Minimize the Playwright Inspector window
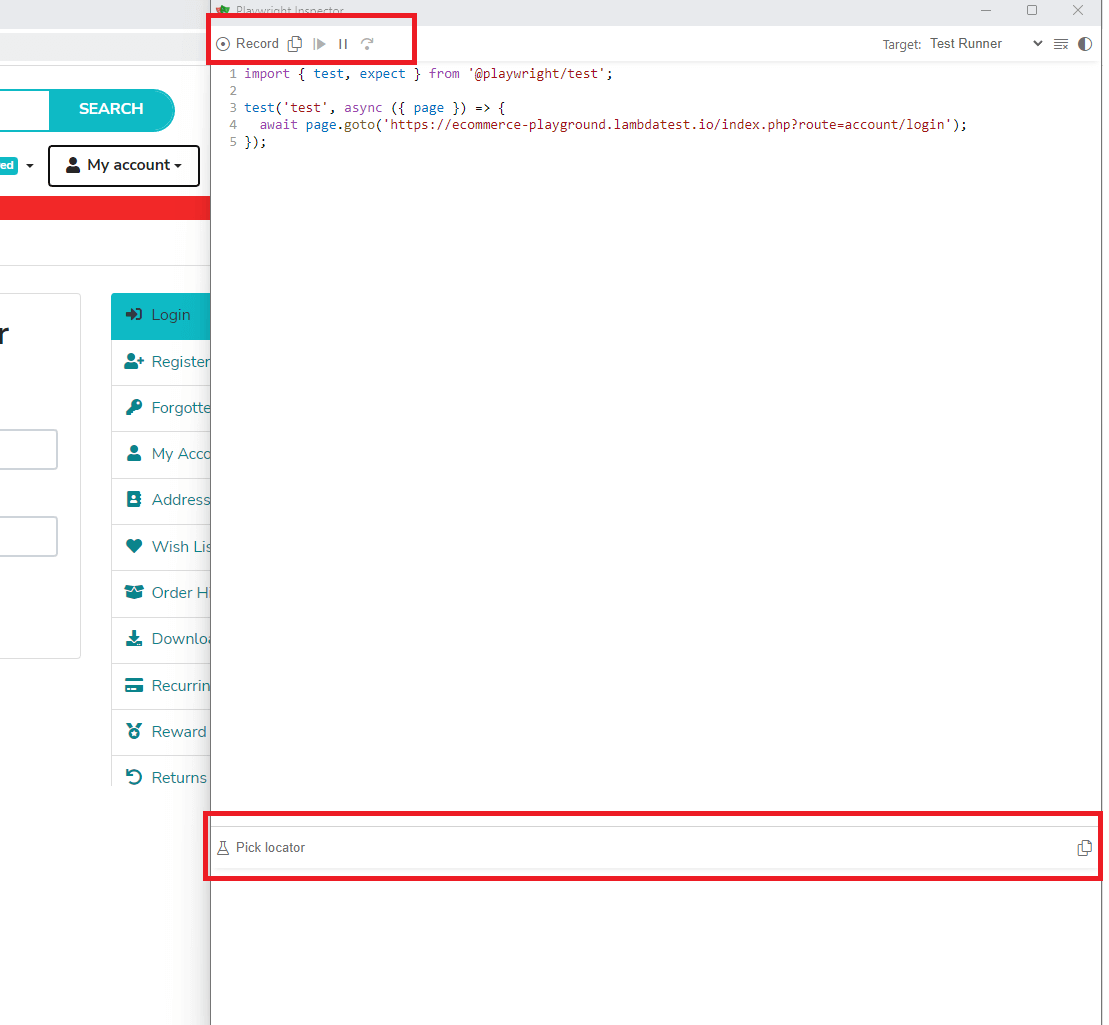Image resolution: width=1109 pixels, height=1025 pixels. pyautogui.click(x=986, y=10)
